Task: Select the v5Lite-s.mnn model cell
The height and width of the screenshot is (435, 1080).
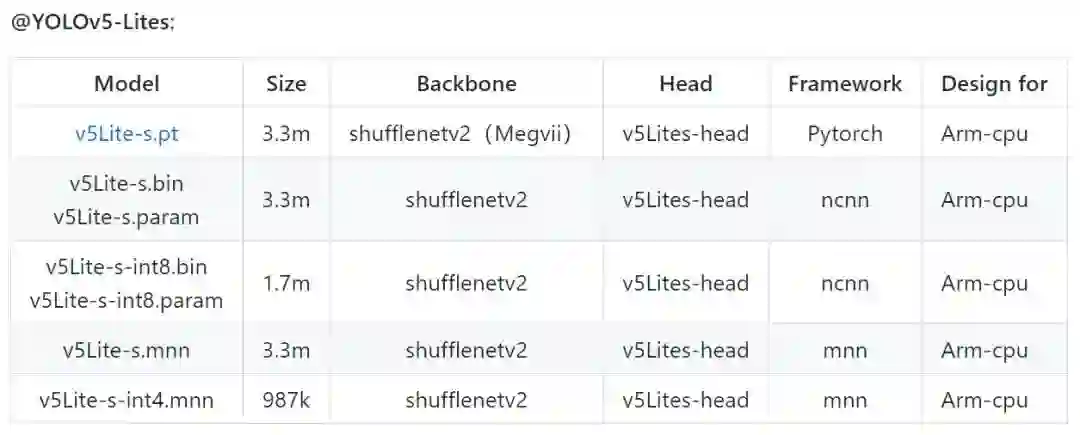Action: pos(127,350)
